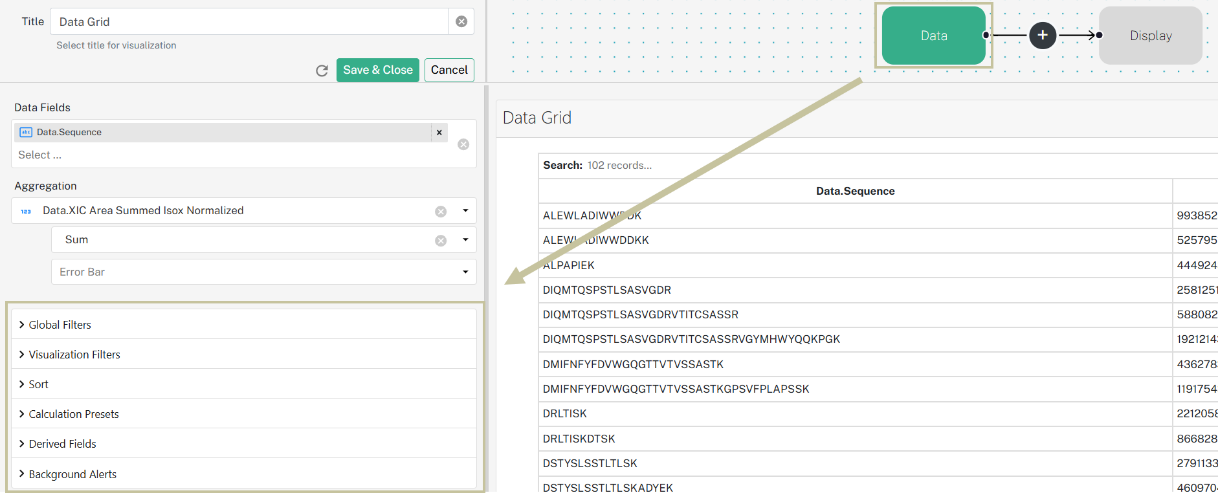Open the Aggregation field dropdown arrow

coord(465,211)
